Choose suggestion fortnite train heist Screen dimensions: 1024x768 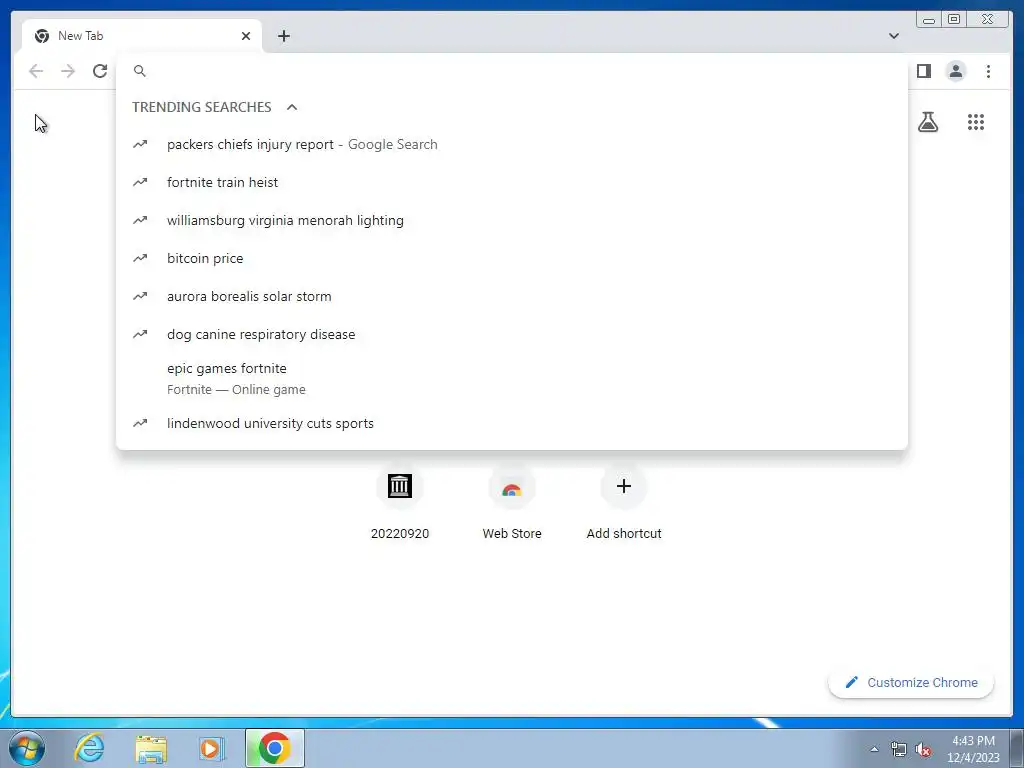tap(511, 182)
